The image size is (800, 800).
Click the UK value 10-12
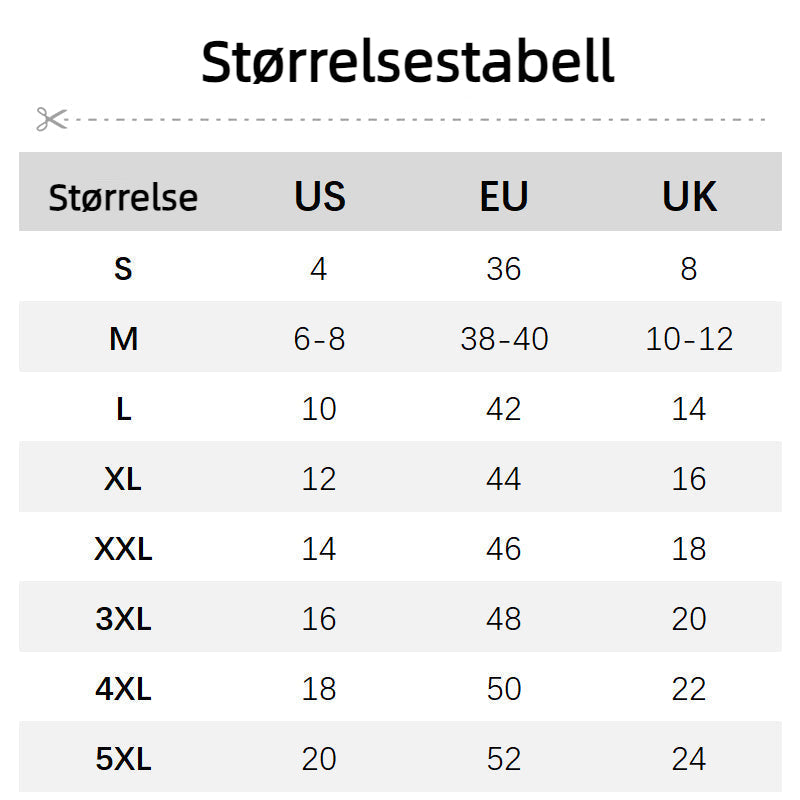689,339
